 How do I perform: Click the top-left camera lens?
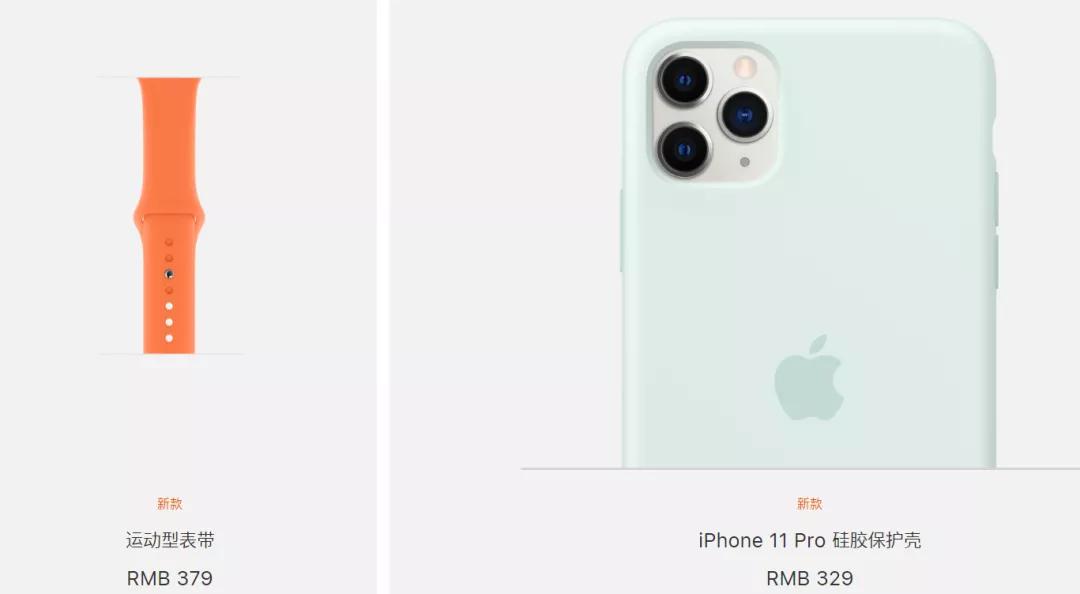coord(684,80)
